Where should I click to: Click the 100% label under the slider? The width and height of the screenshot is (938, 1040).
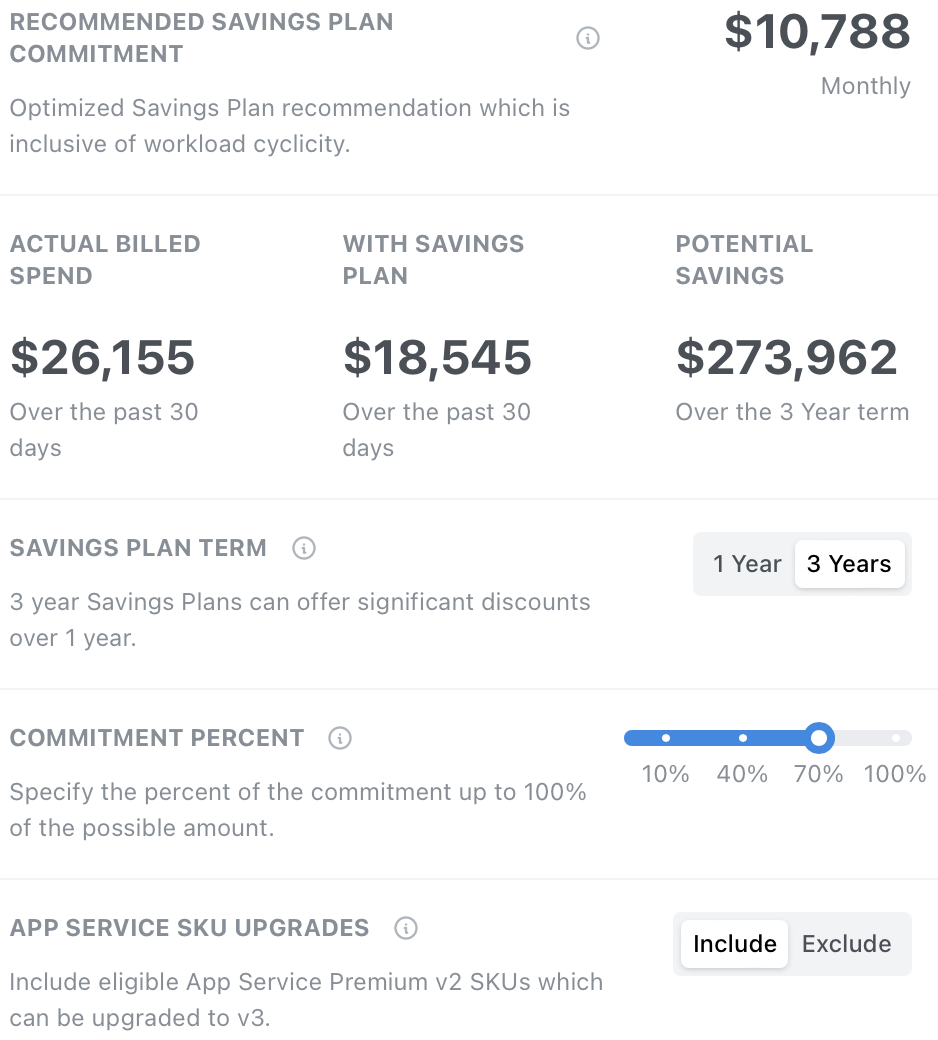(x=895, y=774)
